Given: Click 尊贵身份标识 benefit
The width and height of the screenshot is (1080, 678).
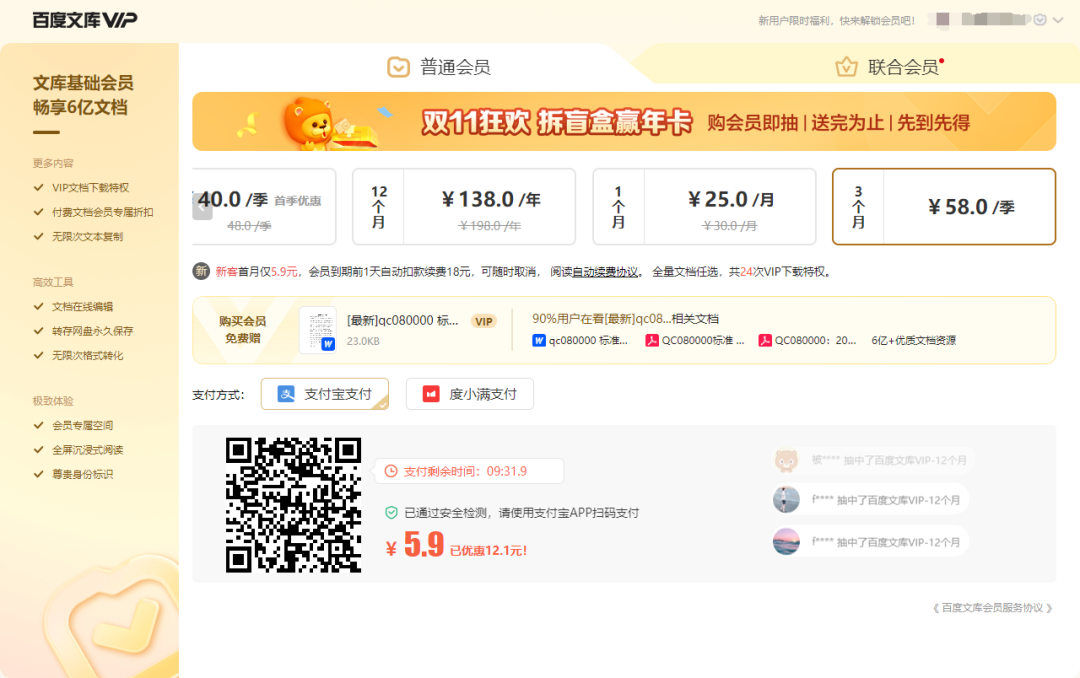Looking at the screenshot, I should tap(74, 474).
